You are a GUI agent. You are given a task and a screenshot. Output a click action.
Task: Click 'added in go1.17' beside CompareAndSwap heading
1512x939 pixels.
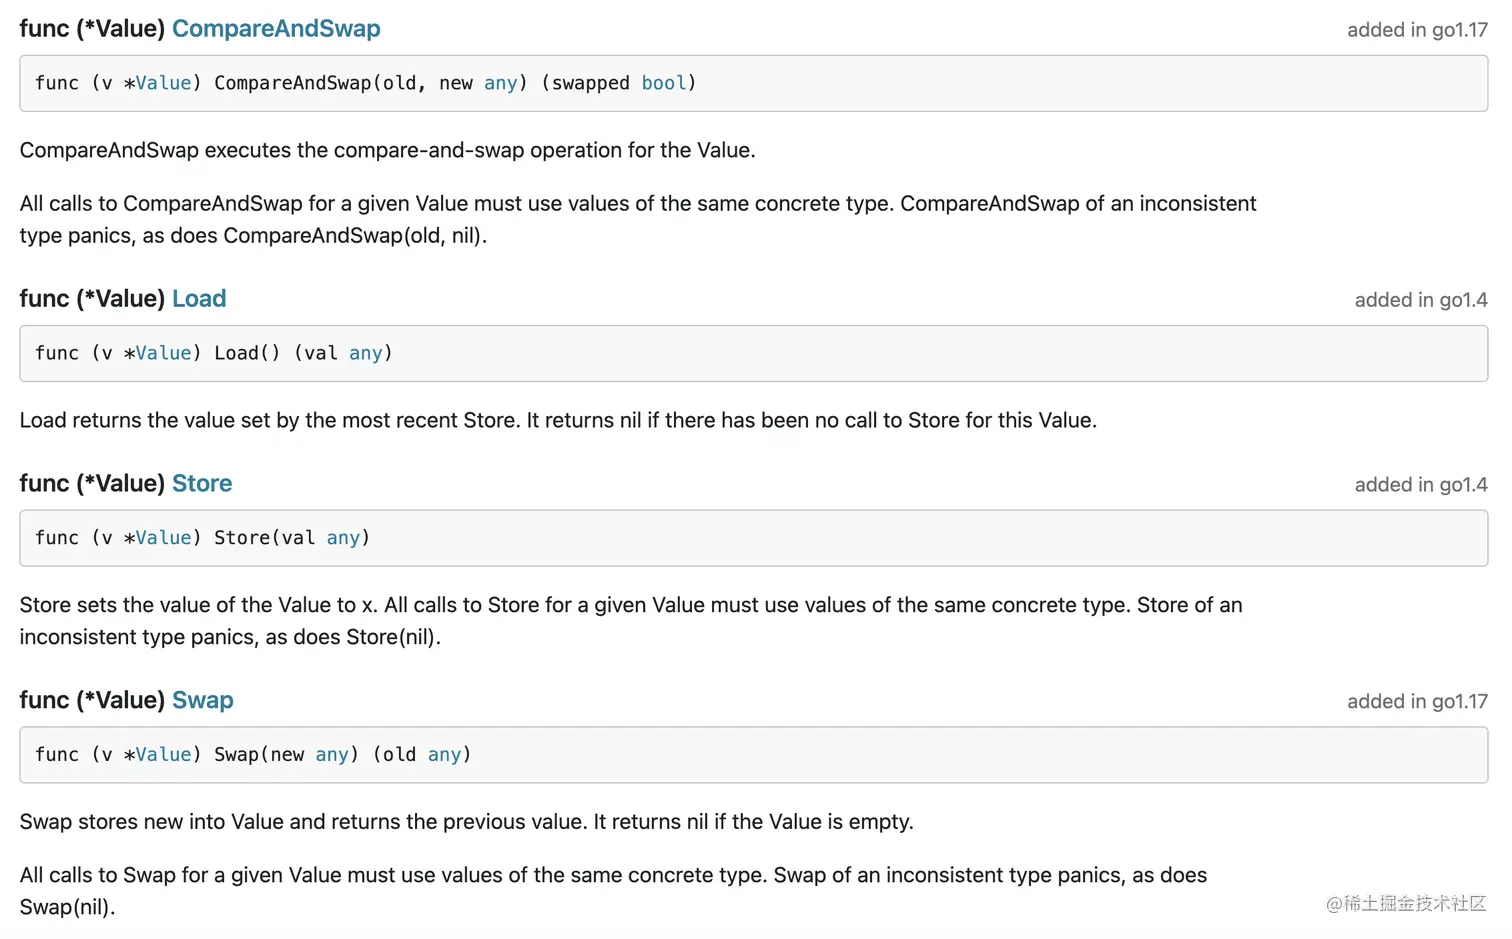(x=1417, y=30)
